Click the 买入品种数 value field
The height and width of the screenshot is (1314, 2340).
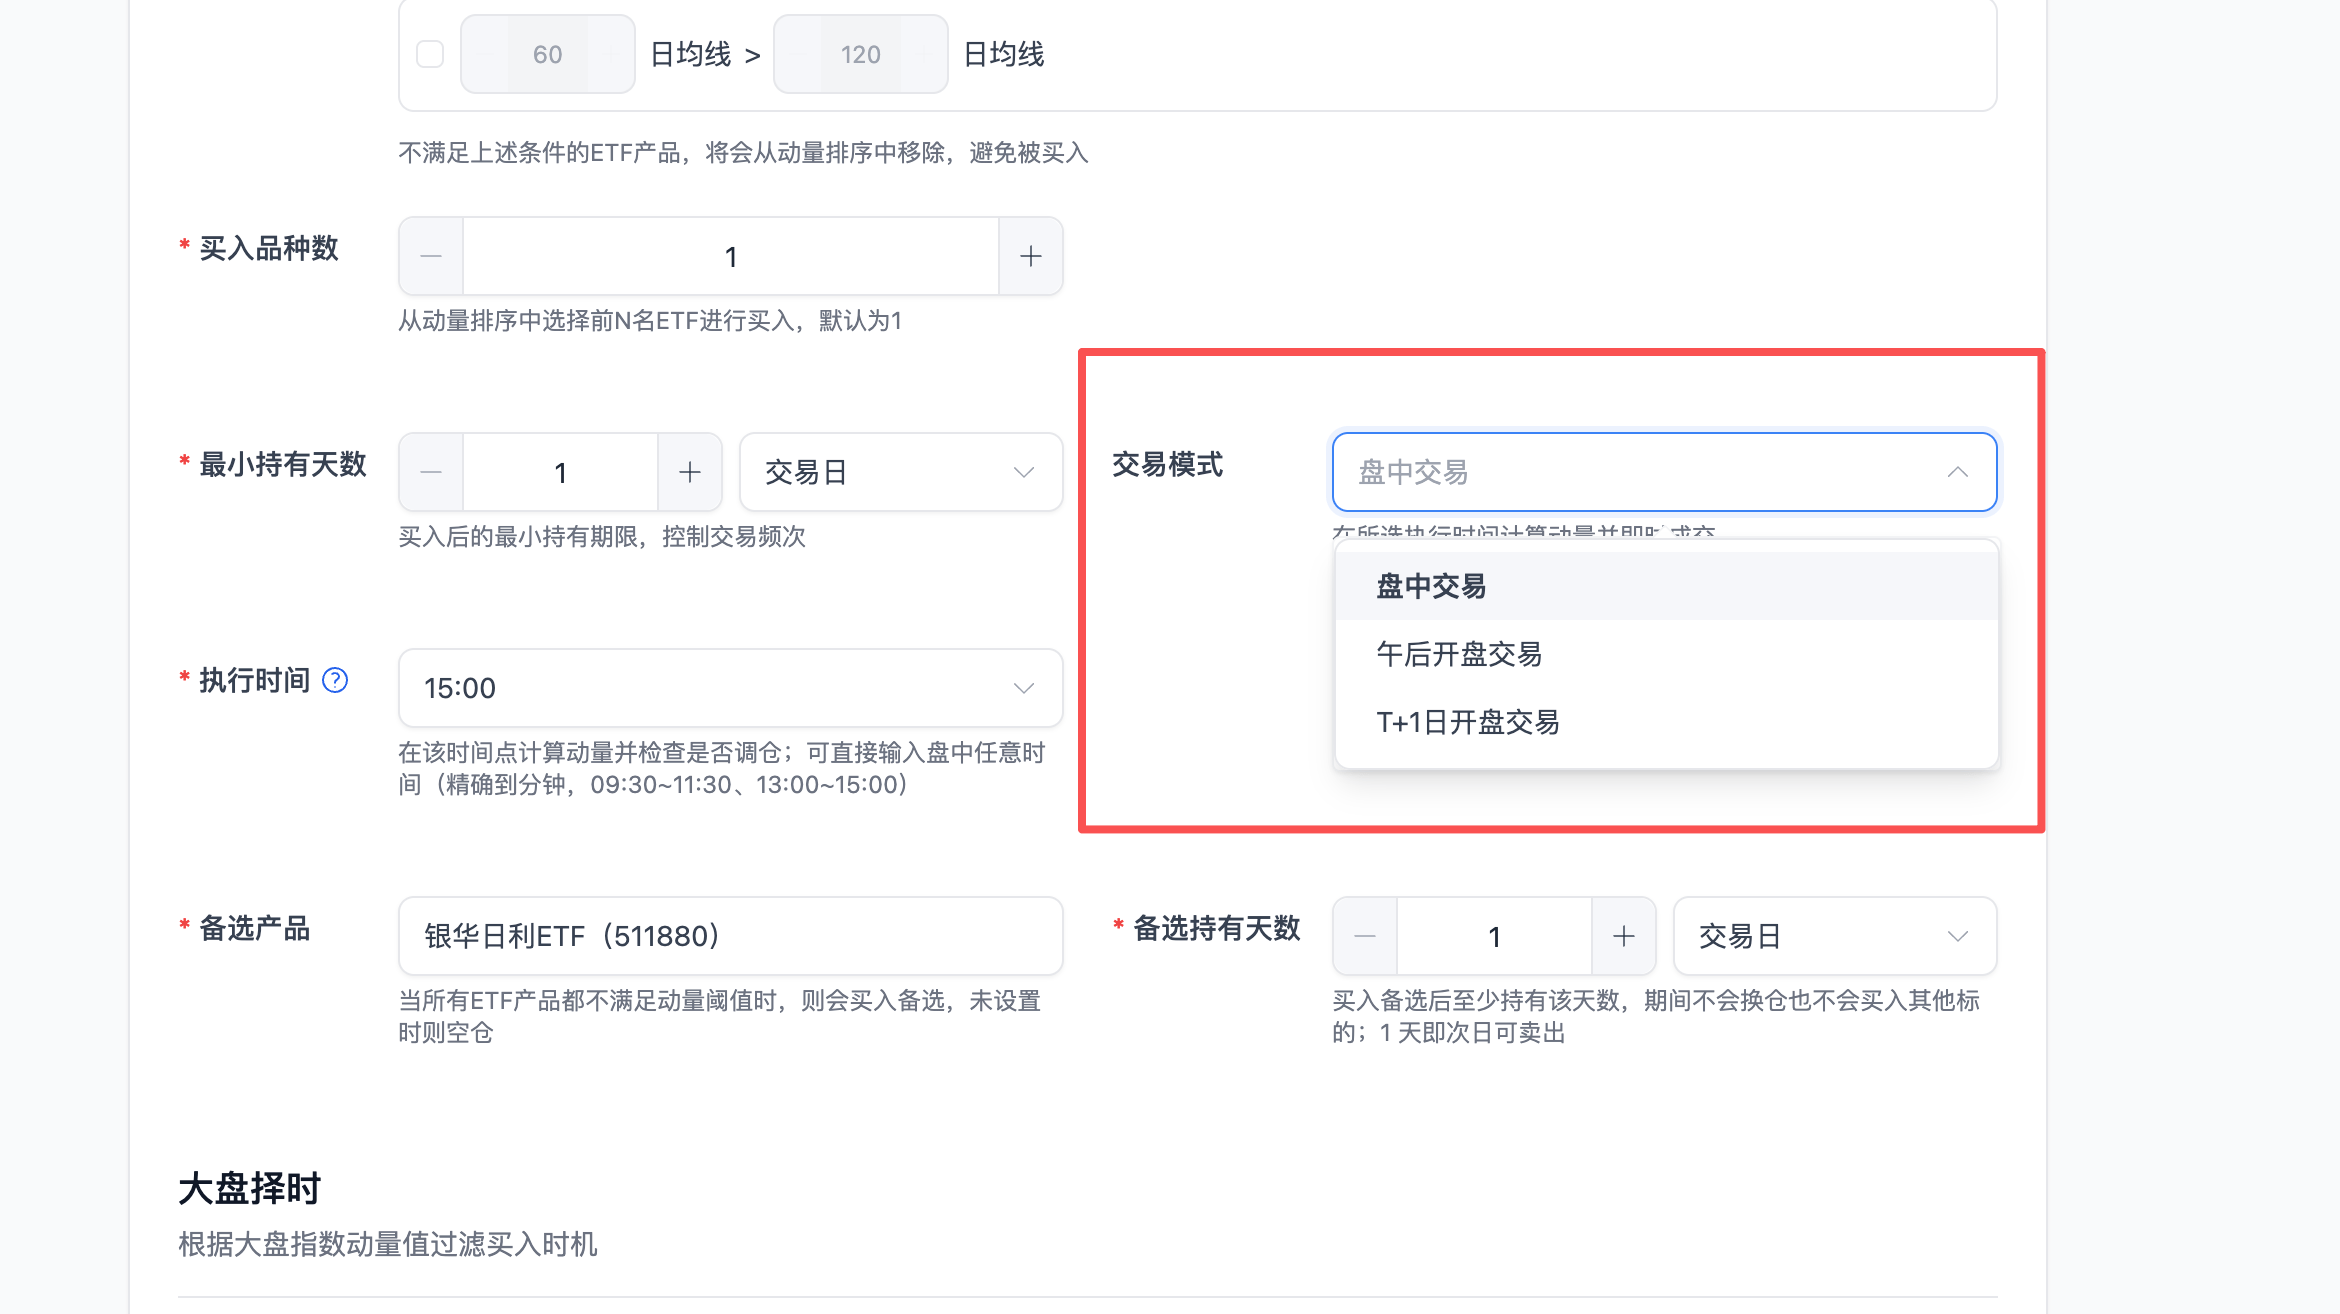pyautogui.click(x=731, y=256)
